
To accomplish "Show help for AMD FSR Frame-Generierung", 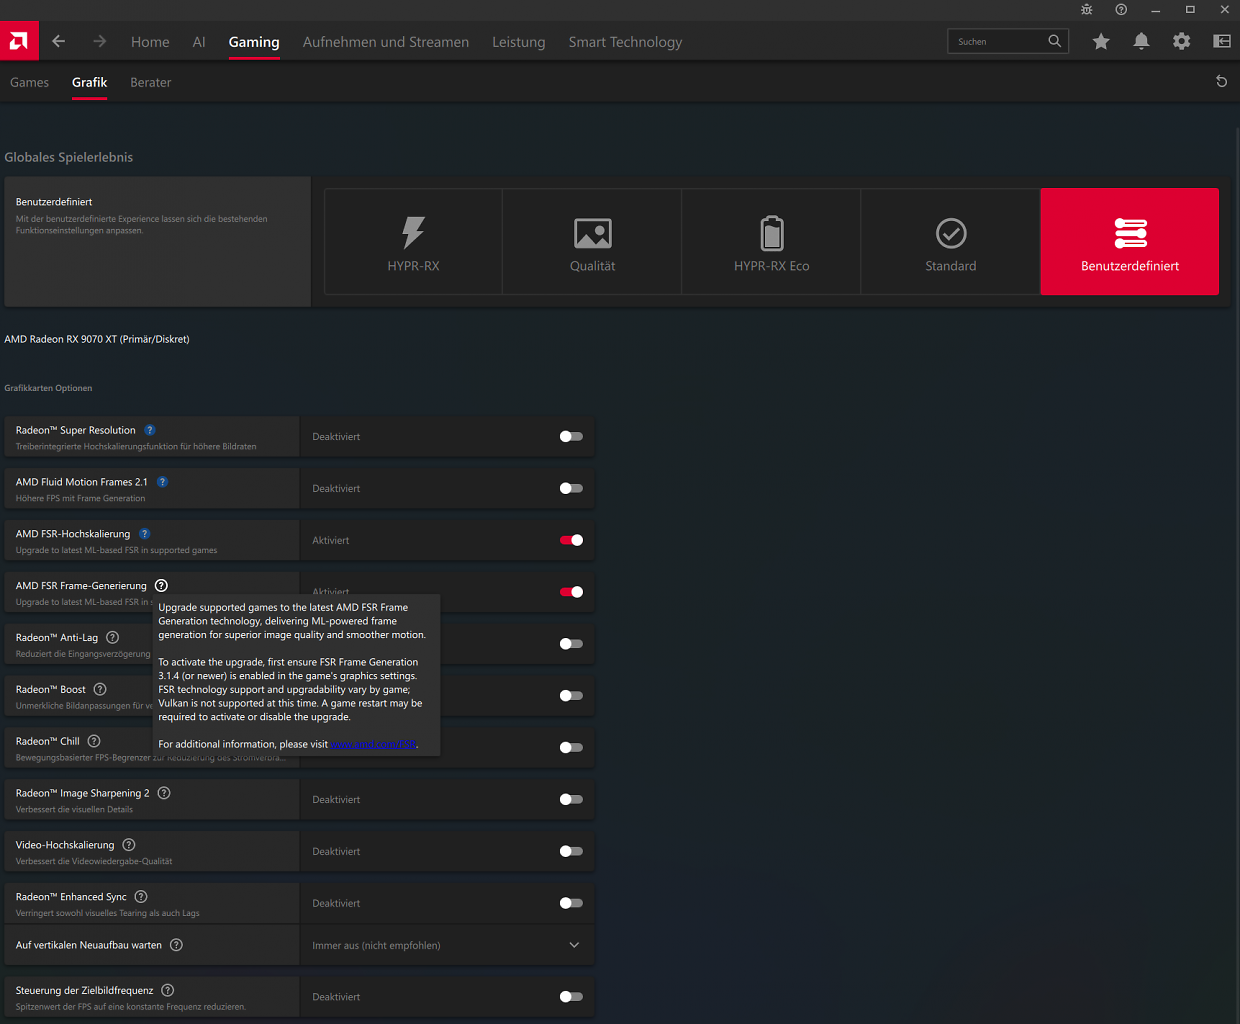I will tap(161, 586).
